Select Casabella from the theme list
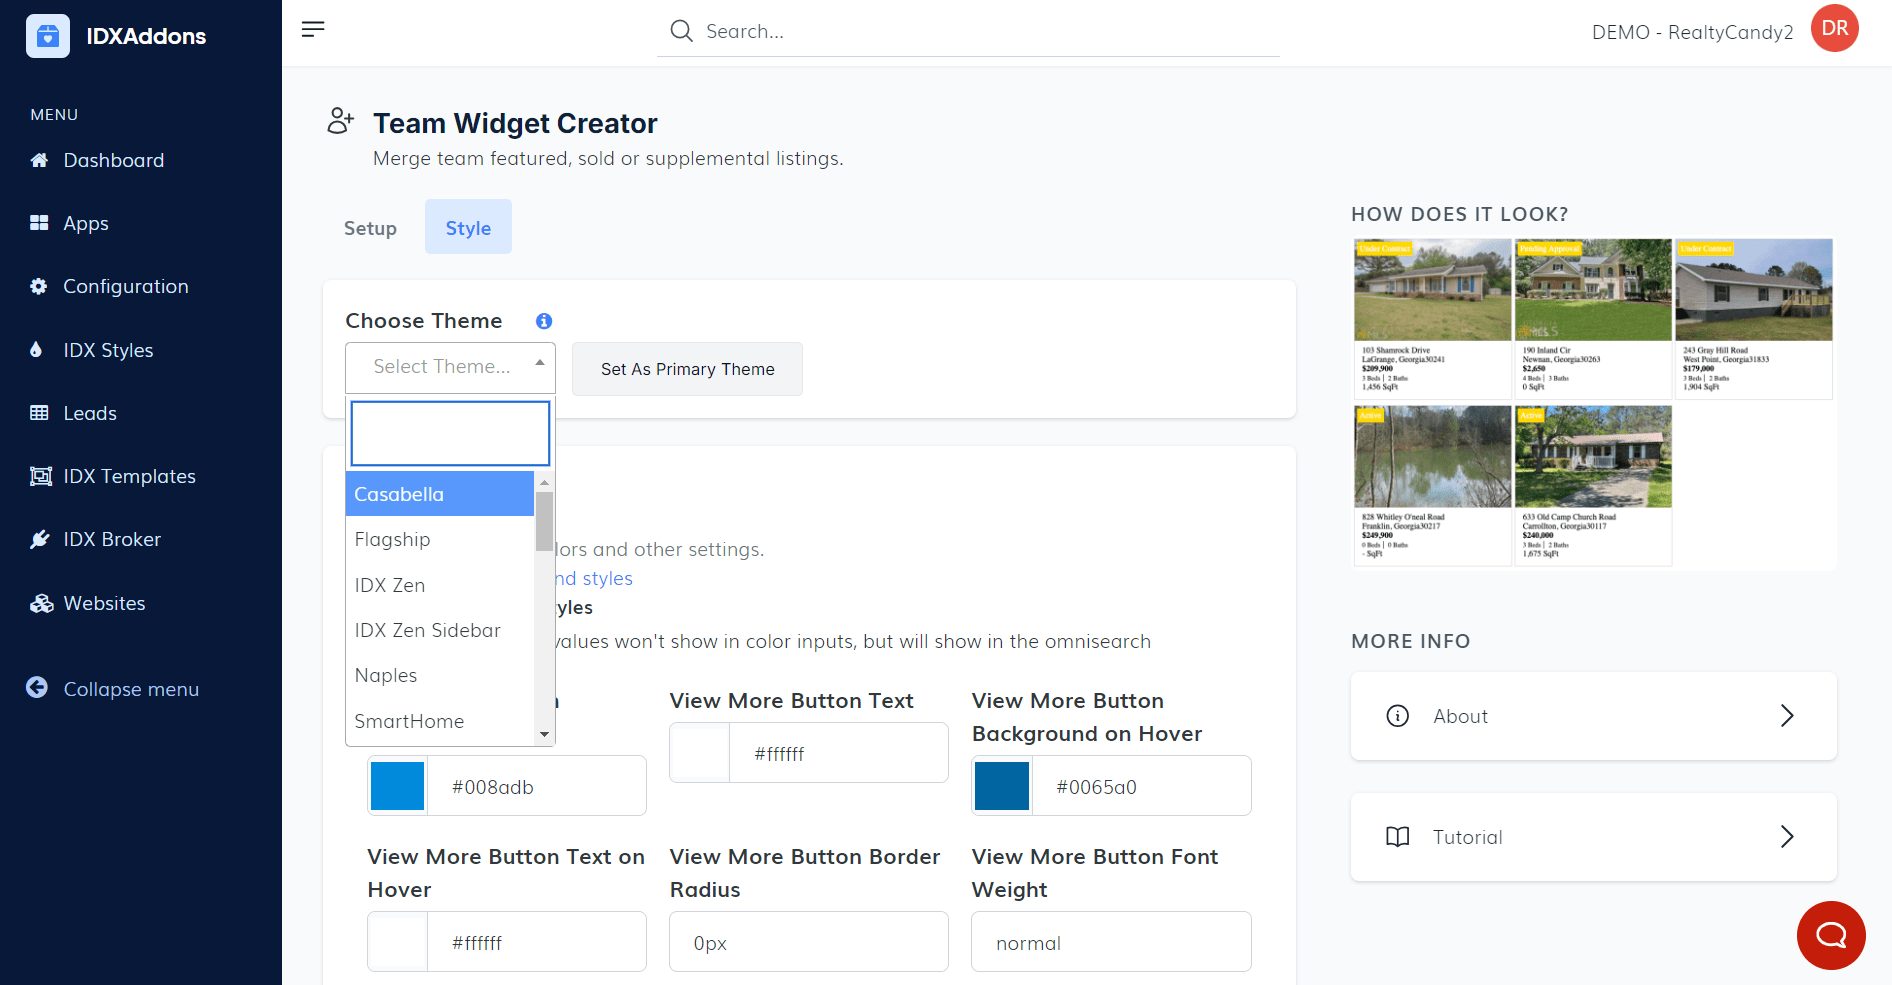This screenshot has height=985, width=1892. pyautogui.click(x=439, y=494)
